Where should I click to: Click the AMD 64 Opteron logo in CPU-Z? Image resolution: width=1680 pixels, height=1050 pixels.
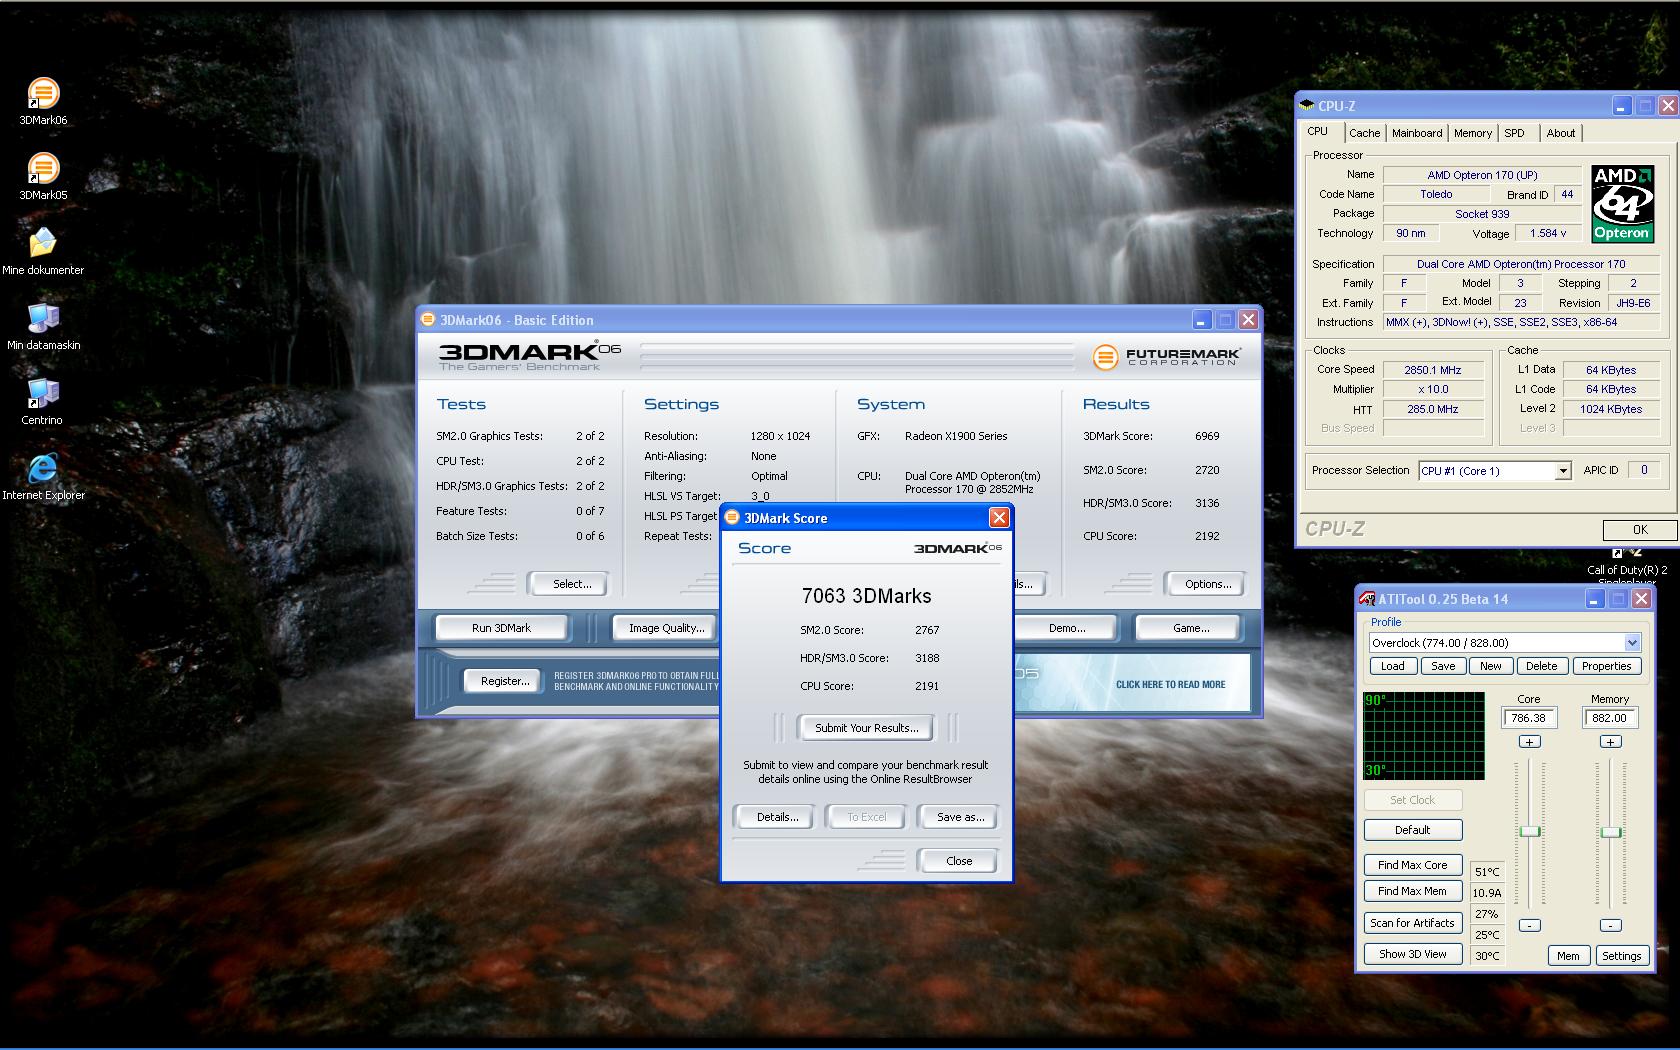(x=1622, y=204)
